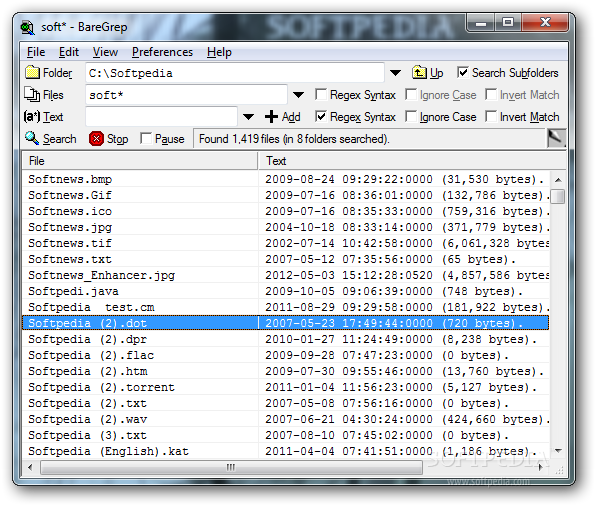Open the Folder path history dropdown
Viewport: 596px width, 506px height.
tap(396, 72)
